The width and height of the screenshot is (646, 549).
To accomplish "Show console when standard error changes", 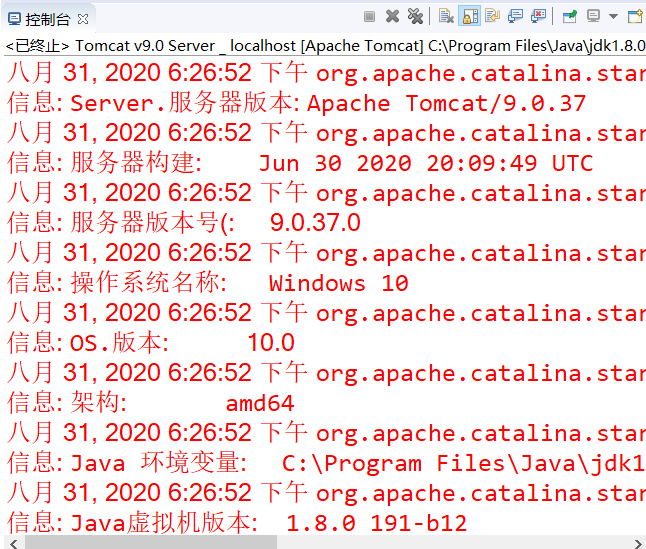I will point(538,16).
